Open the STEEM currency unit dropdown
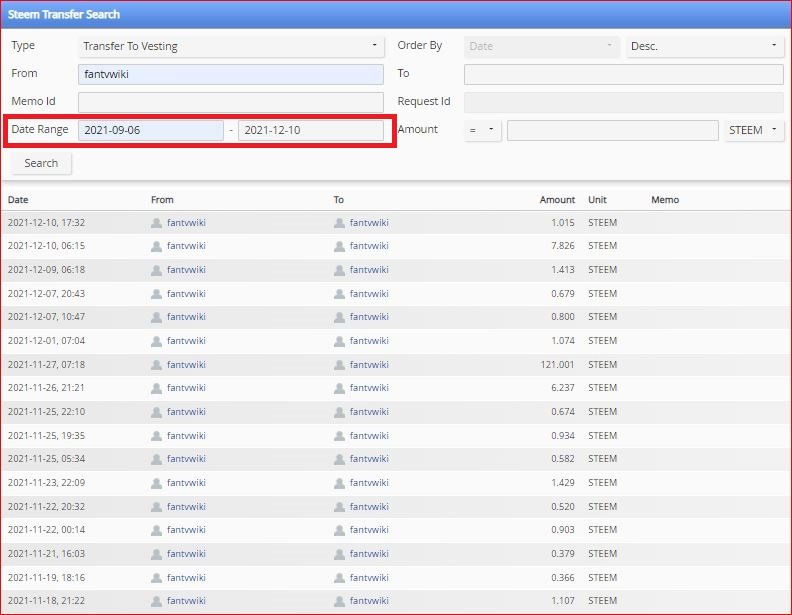Image resolution: width=792 pixels, height=615 pixels. (x=754, y=130)
